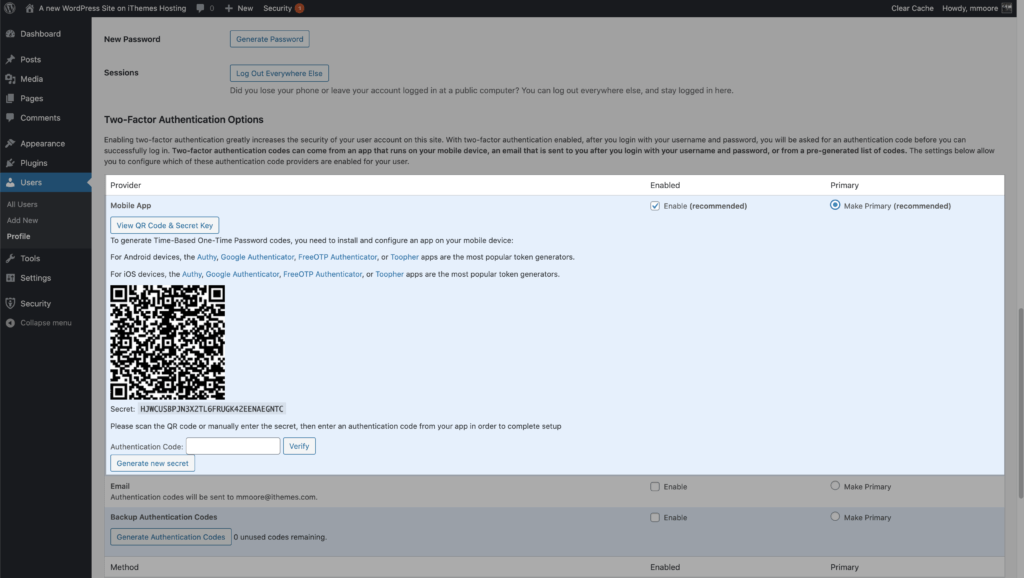Click the Security shield icon in sidebar

(x=10, y=304)
